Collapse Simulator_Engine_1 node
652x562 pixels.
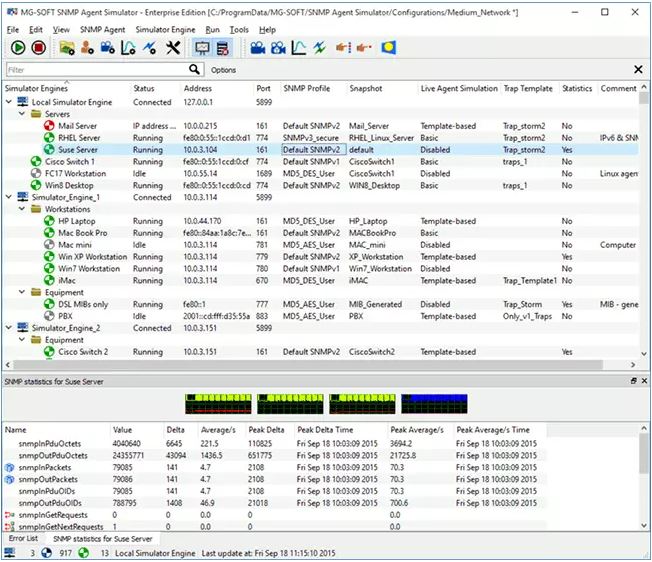point(9,197)
